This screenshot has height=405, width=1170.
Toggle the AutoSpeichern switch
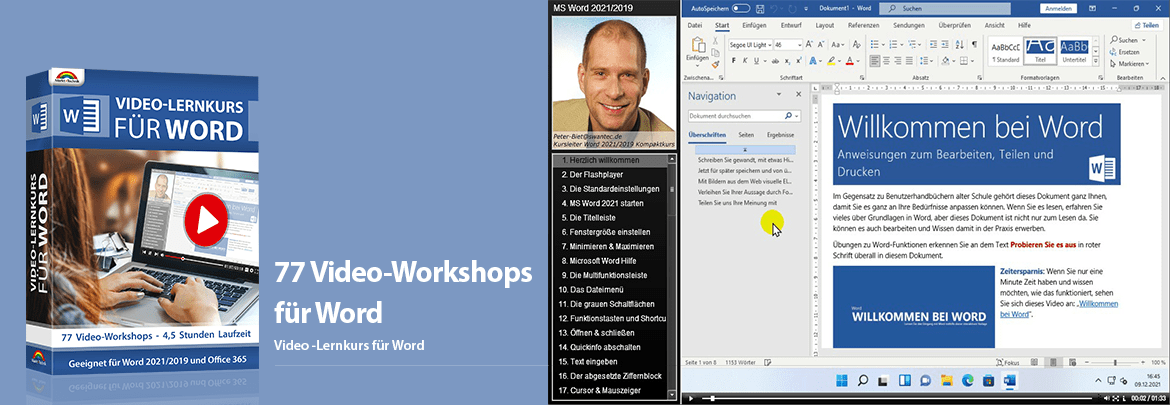(741, 8)
